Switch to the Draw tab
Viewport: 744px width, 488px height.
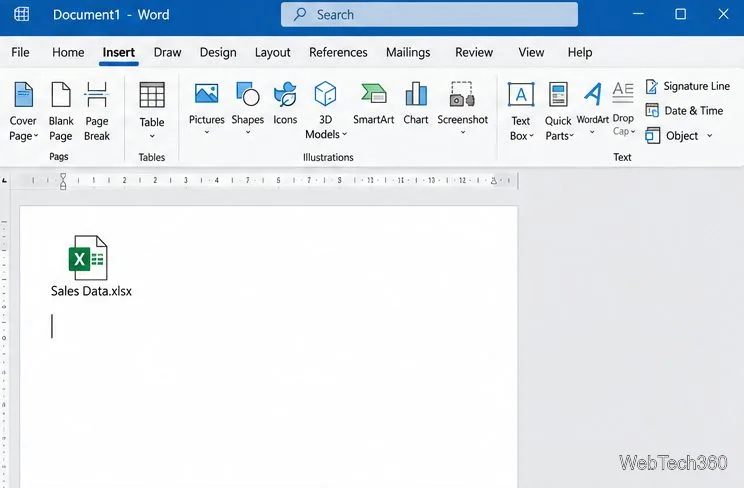167,52
